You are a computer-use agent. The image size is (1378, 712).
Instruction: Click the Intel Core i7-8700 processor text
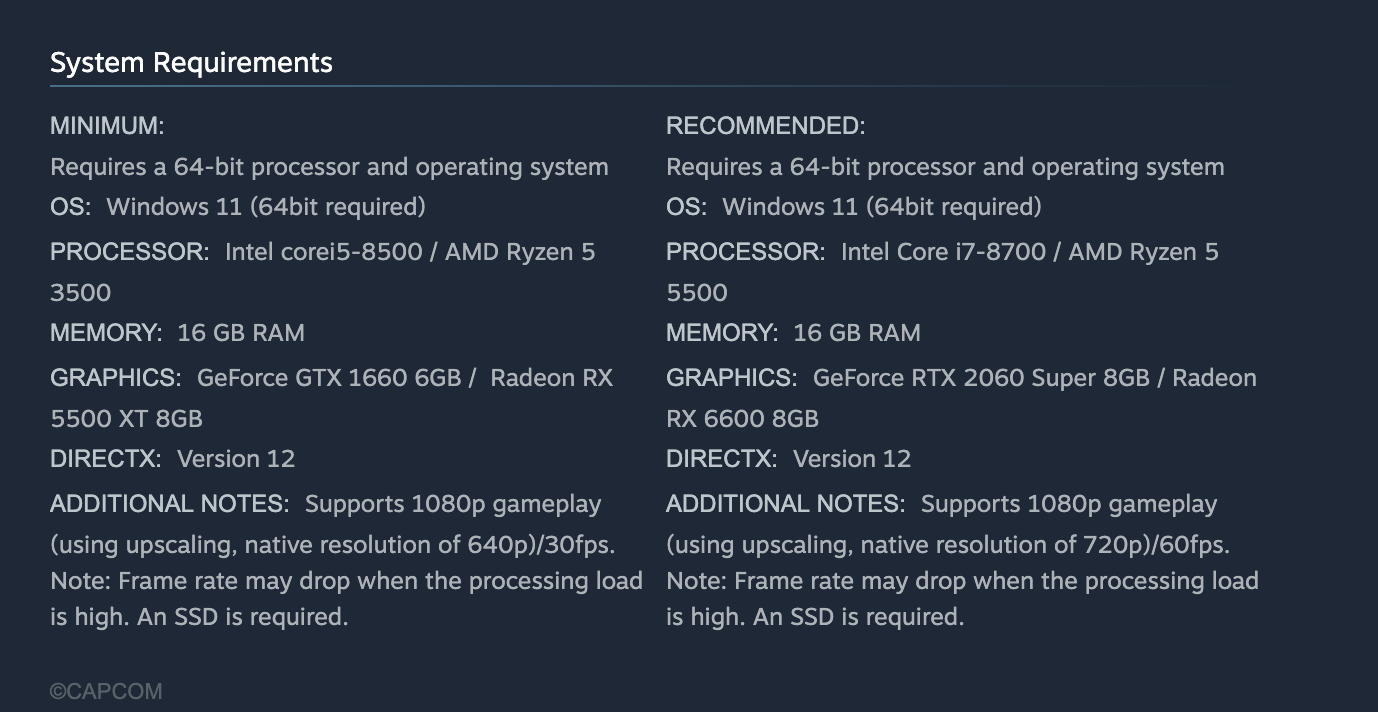pyautogui.click(x=943, y=252)
